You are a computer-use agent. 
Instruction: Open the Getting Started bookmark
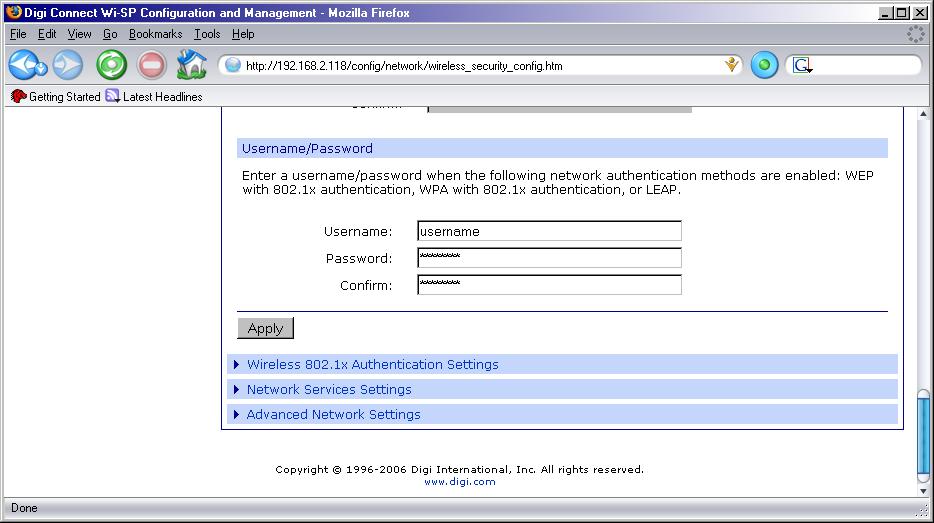coord(56,97)
